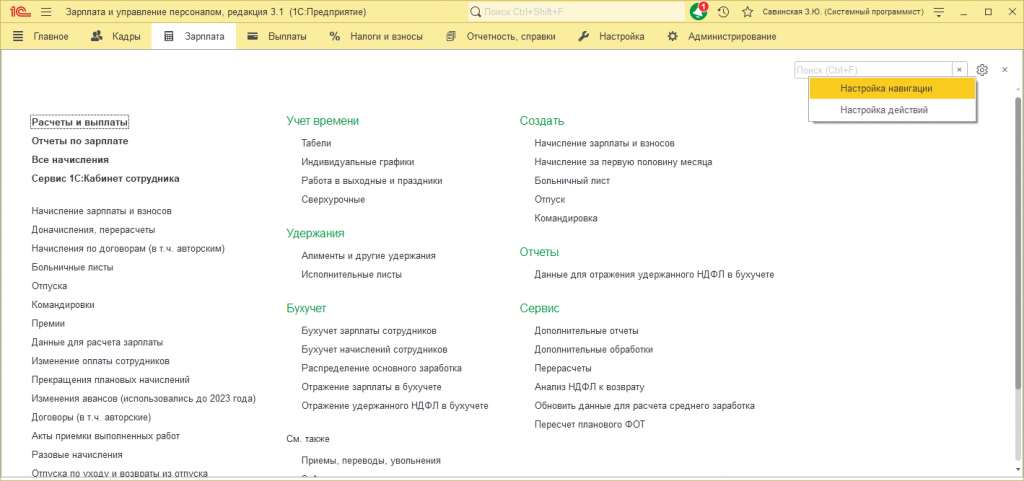Create Начисление за первую половину месяца
Viewport: 1024px width, 481px height.
click(623, 162)
